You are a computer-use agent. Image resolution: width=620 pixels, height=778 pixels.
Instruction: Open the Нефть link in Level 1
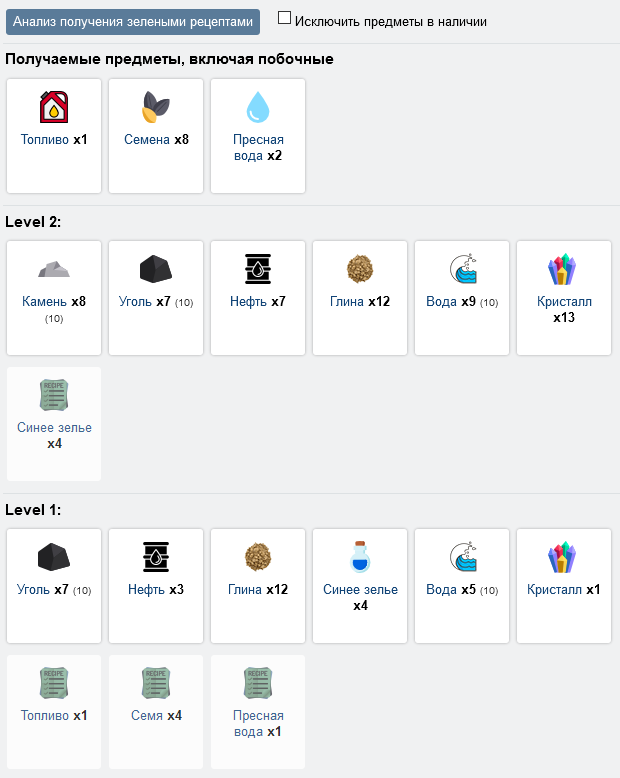coord(146,589)
